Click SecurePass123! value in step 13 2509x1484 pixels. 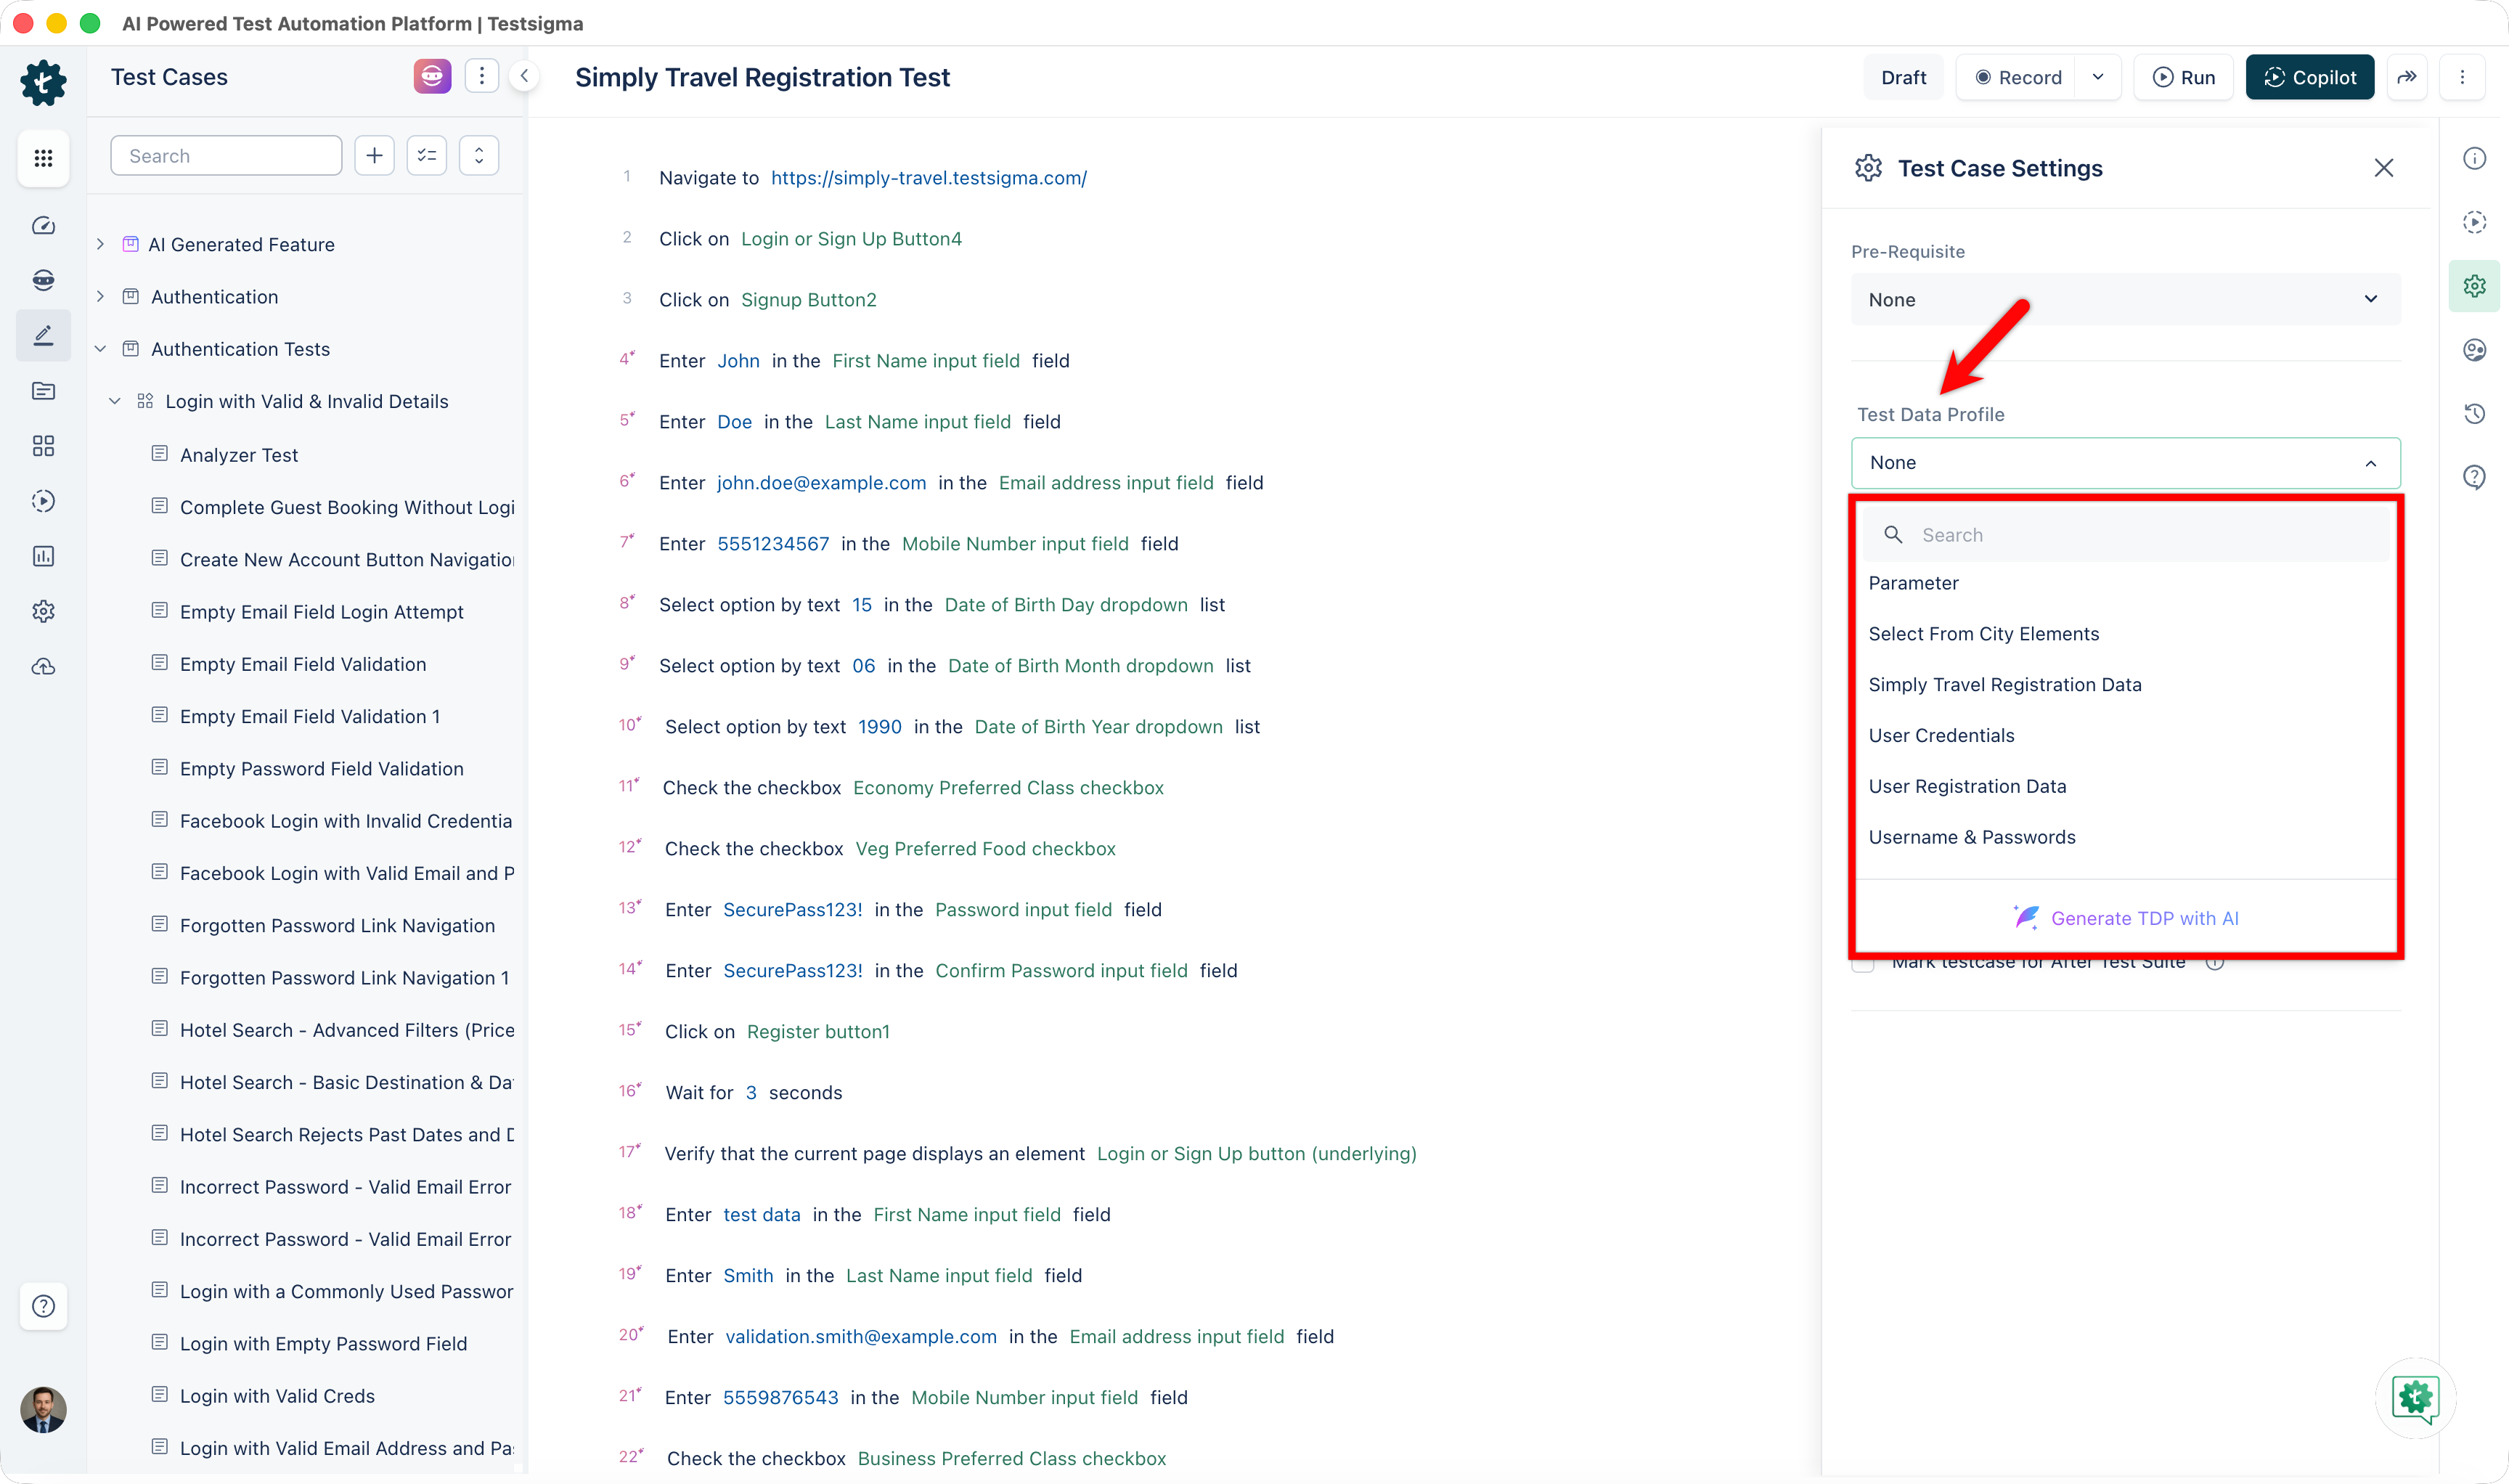792,910
